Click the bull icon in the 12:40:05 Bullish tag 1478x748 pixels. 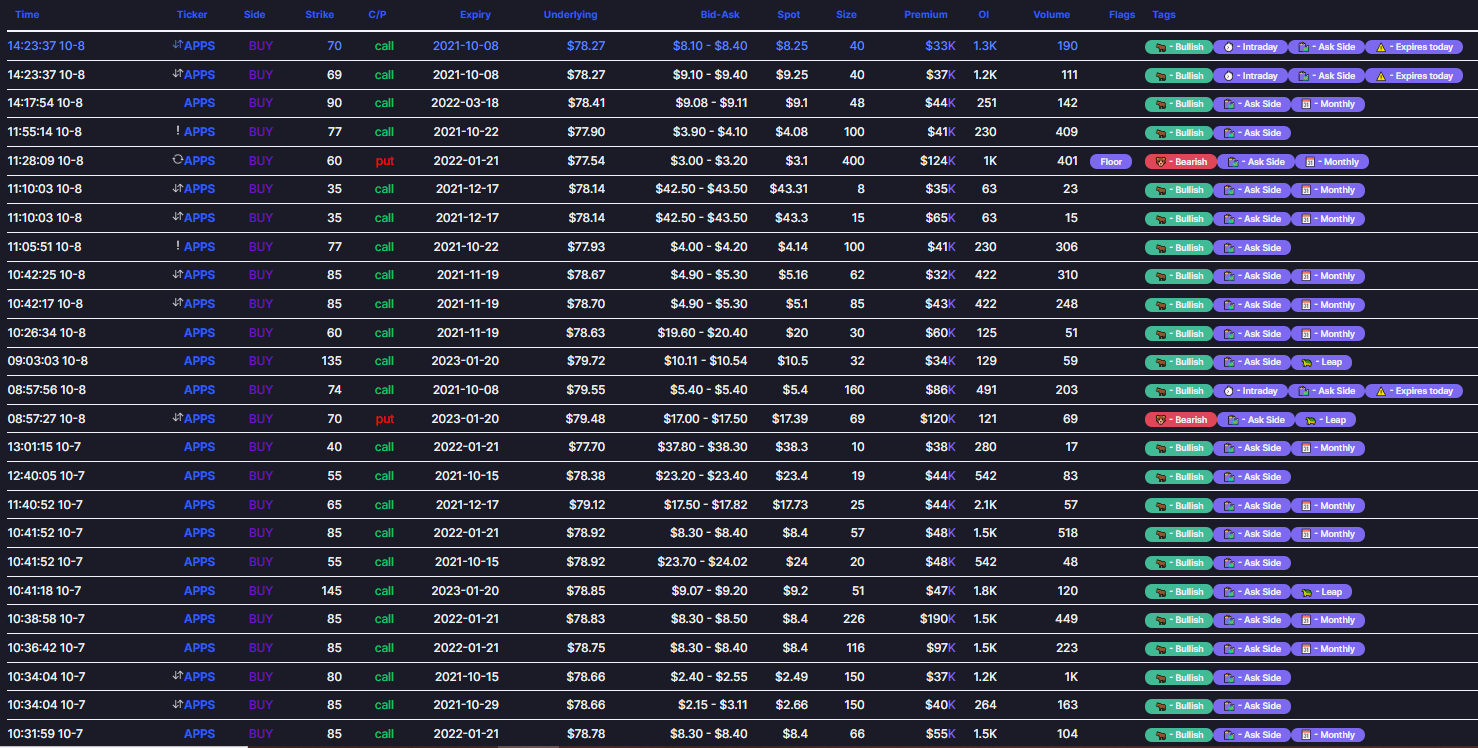coord(1160,477)
